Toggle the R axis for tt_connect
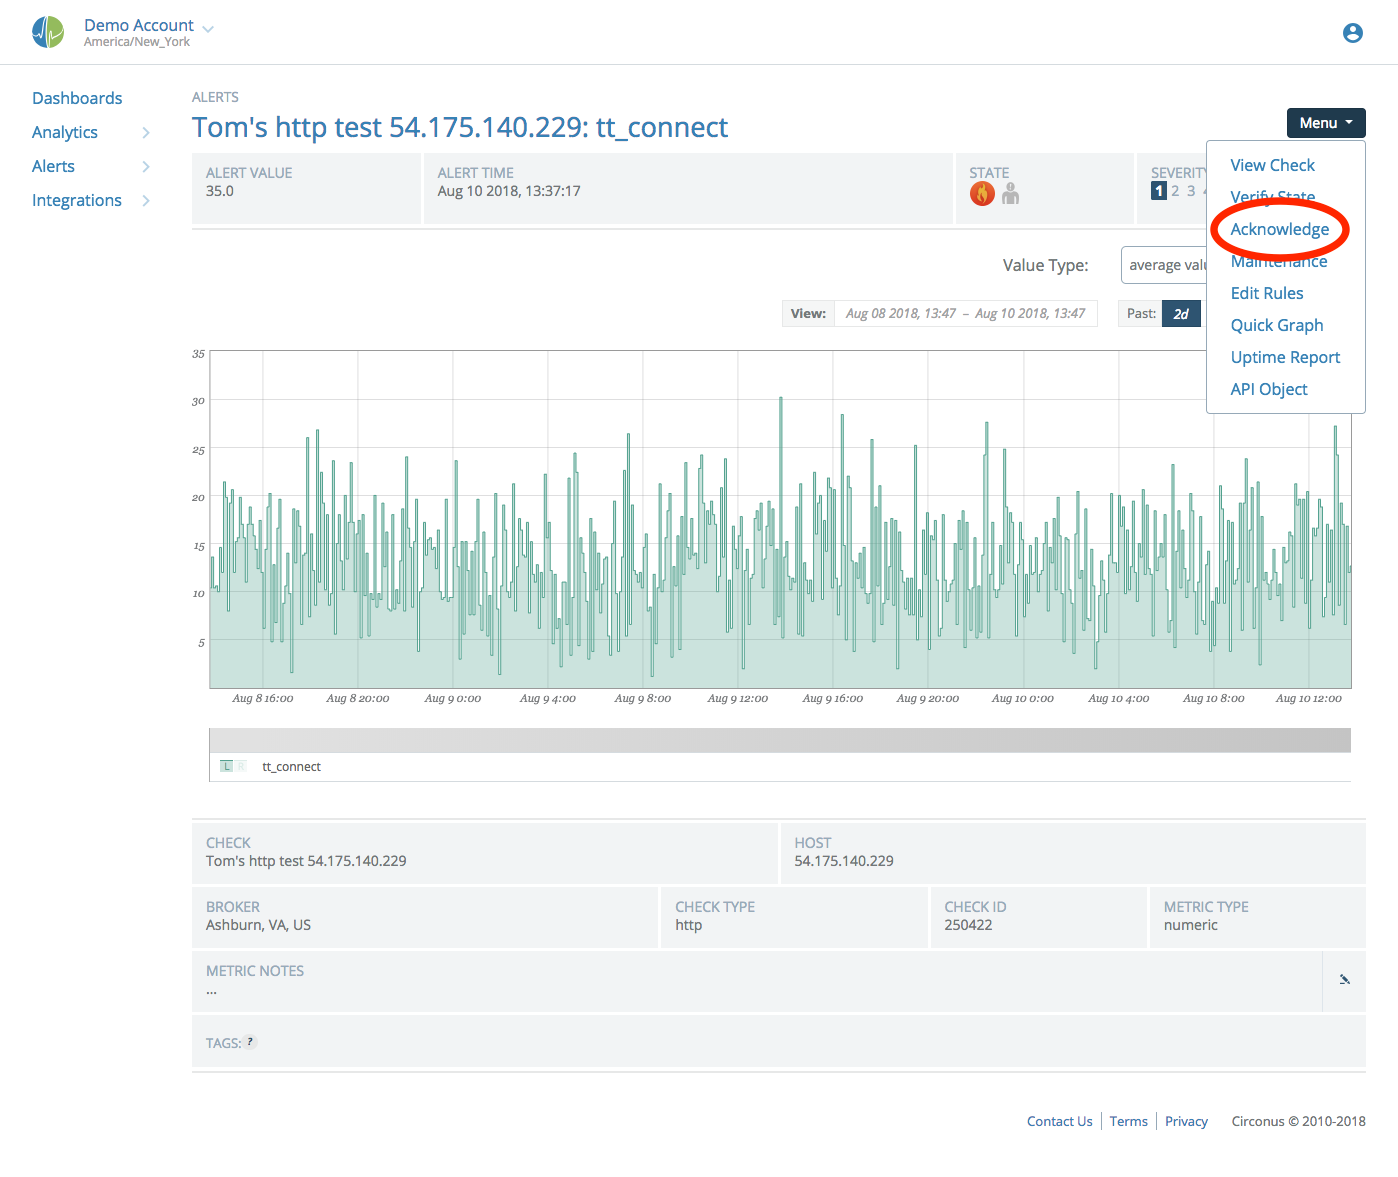The image size is (1398, 1177). coord(240,766)
